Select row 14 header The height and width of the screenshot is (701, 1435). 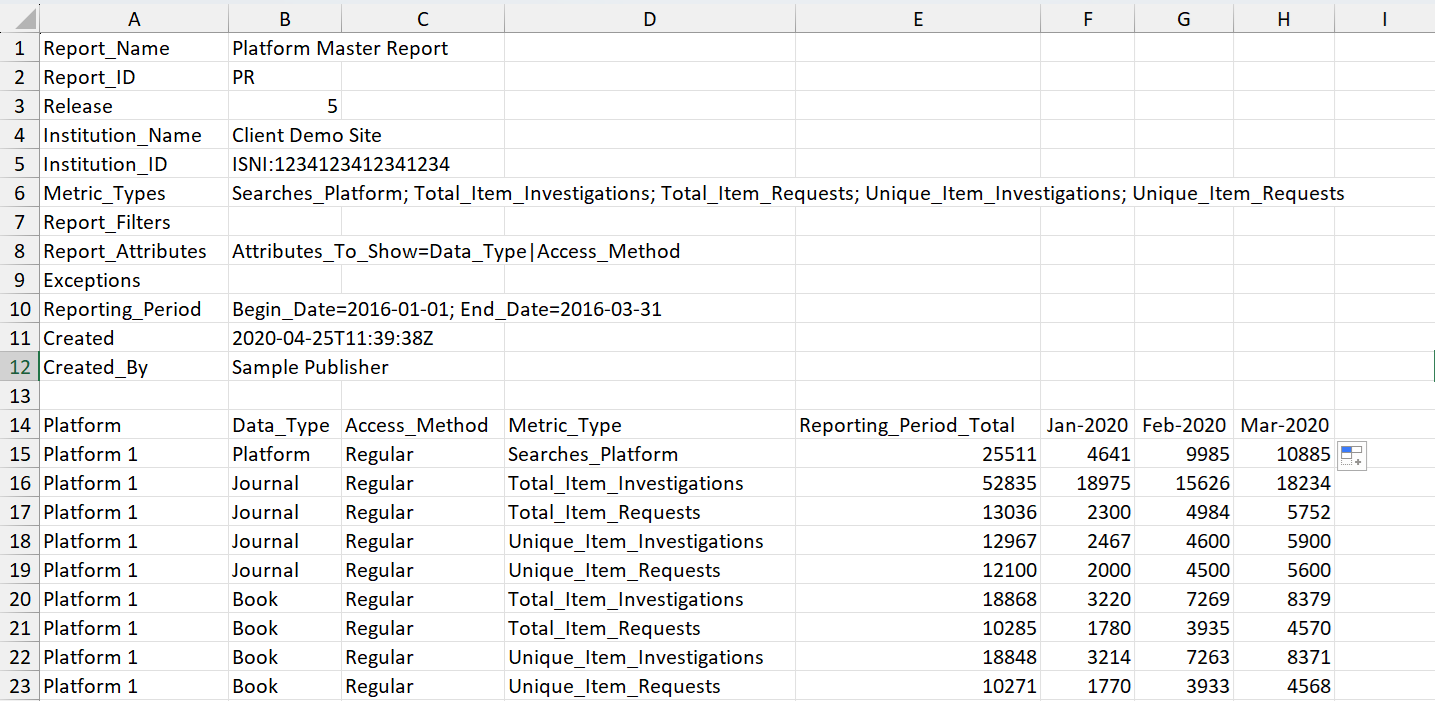[x=20, y=425]
